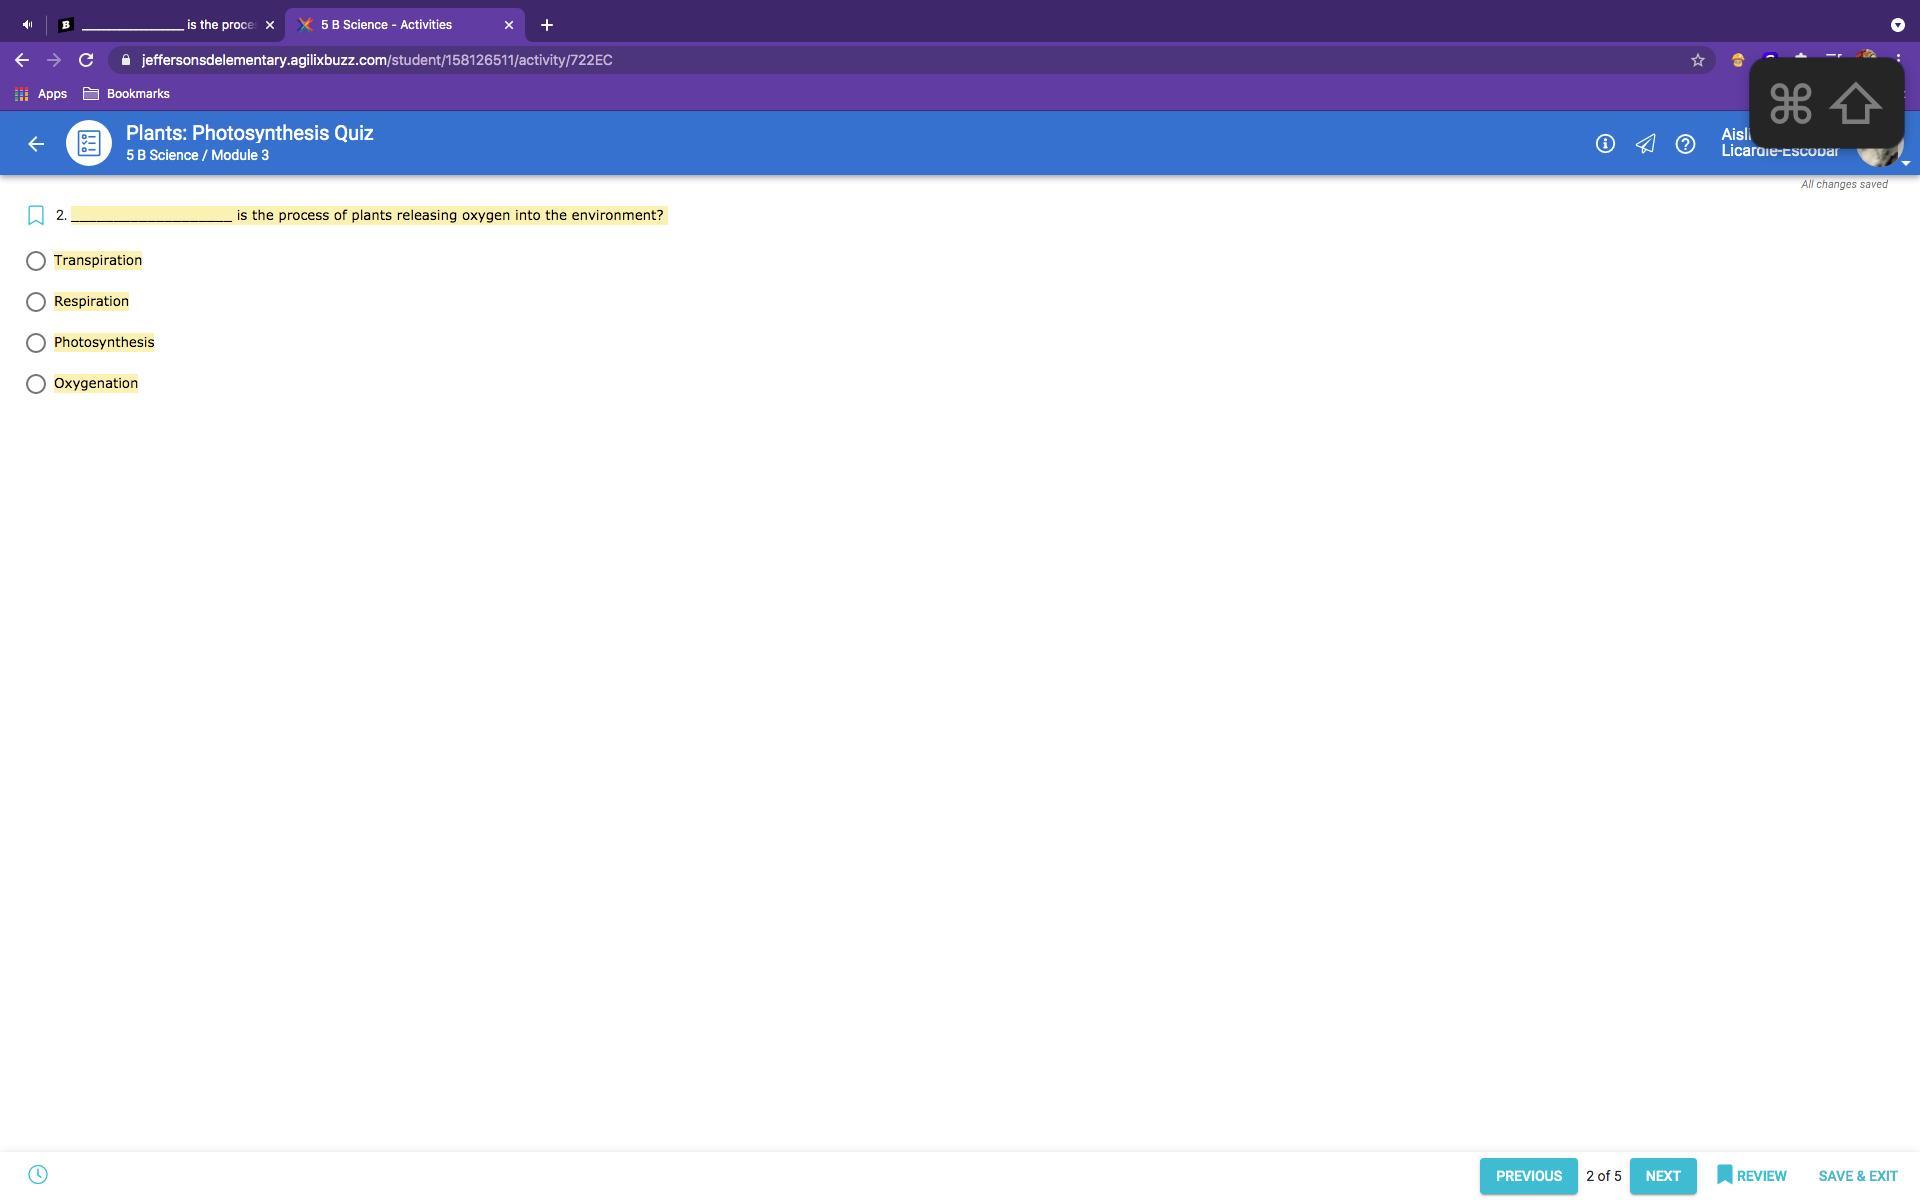Select the Respiration answer
The width and height of the screenshot is (1920, 1200).
36,302
